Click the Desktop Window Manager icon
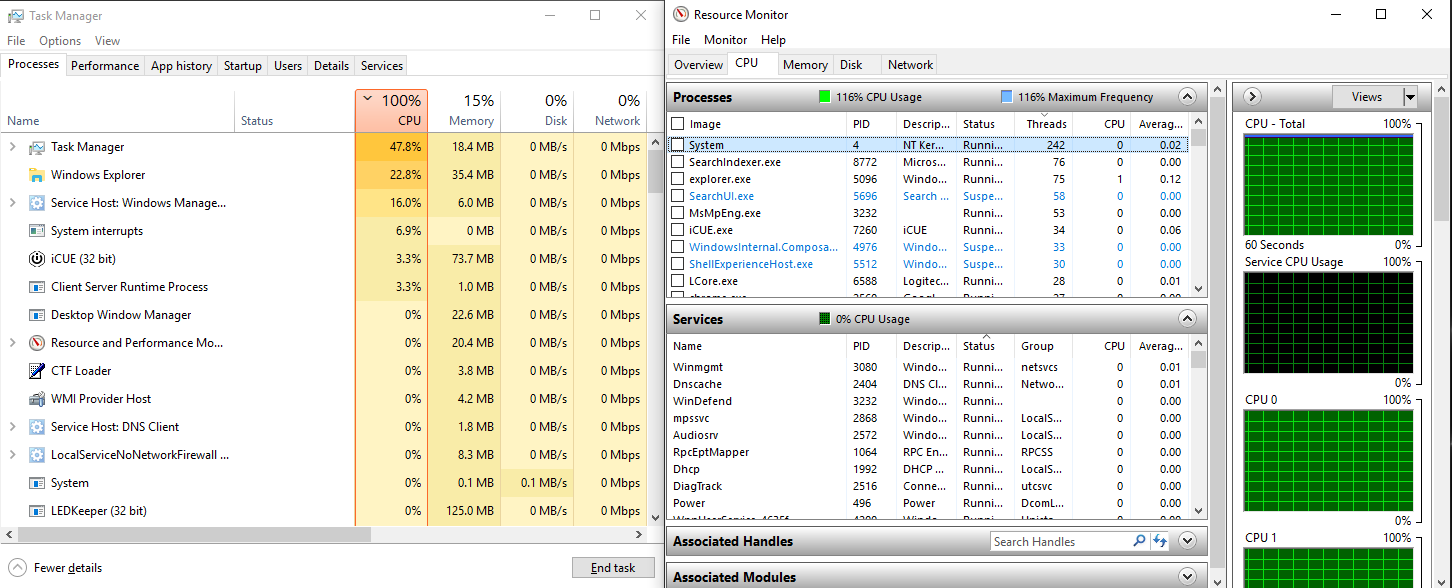 click(37, 315)
